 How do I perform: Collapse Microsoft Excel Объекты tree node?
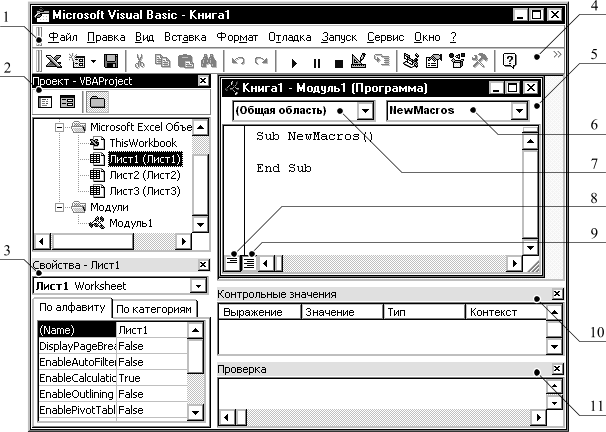(59, 127)
